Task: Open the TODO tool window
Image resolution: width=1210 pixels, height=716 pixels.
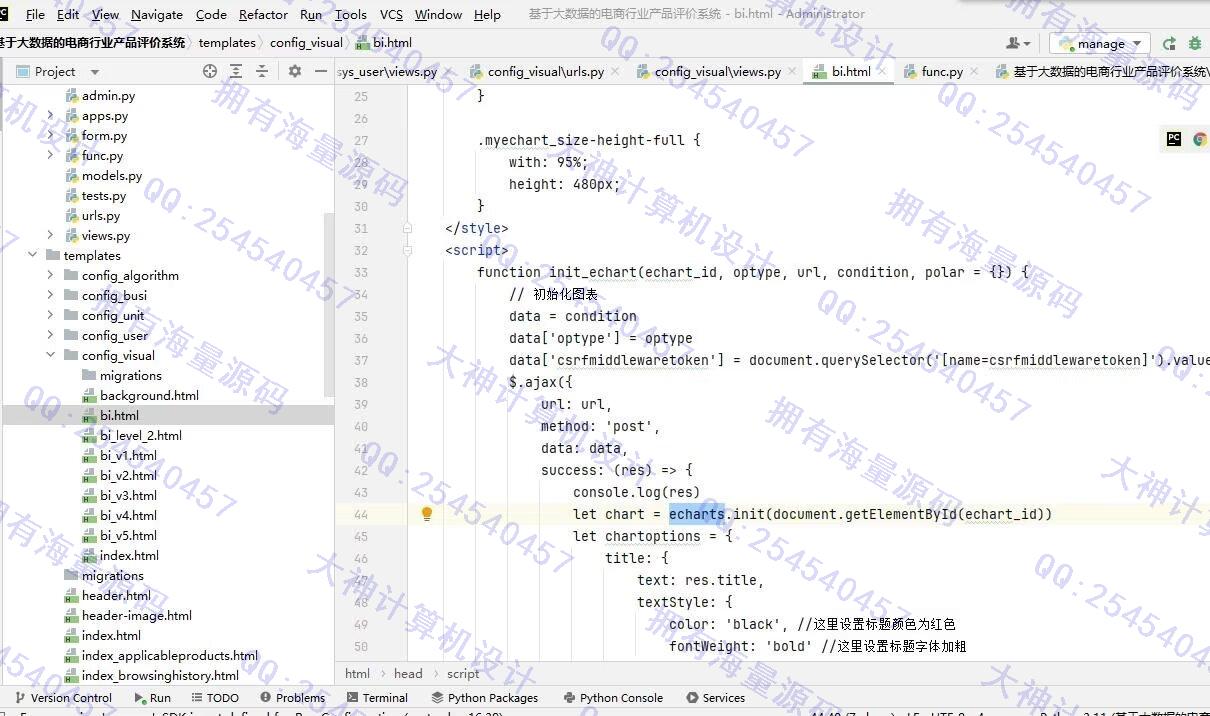Action: click(214, 698)
